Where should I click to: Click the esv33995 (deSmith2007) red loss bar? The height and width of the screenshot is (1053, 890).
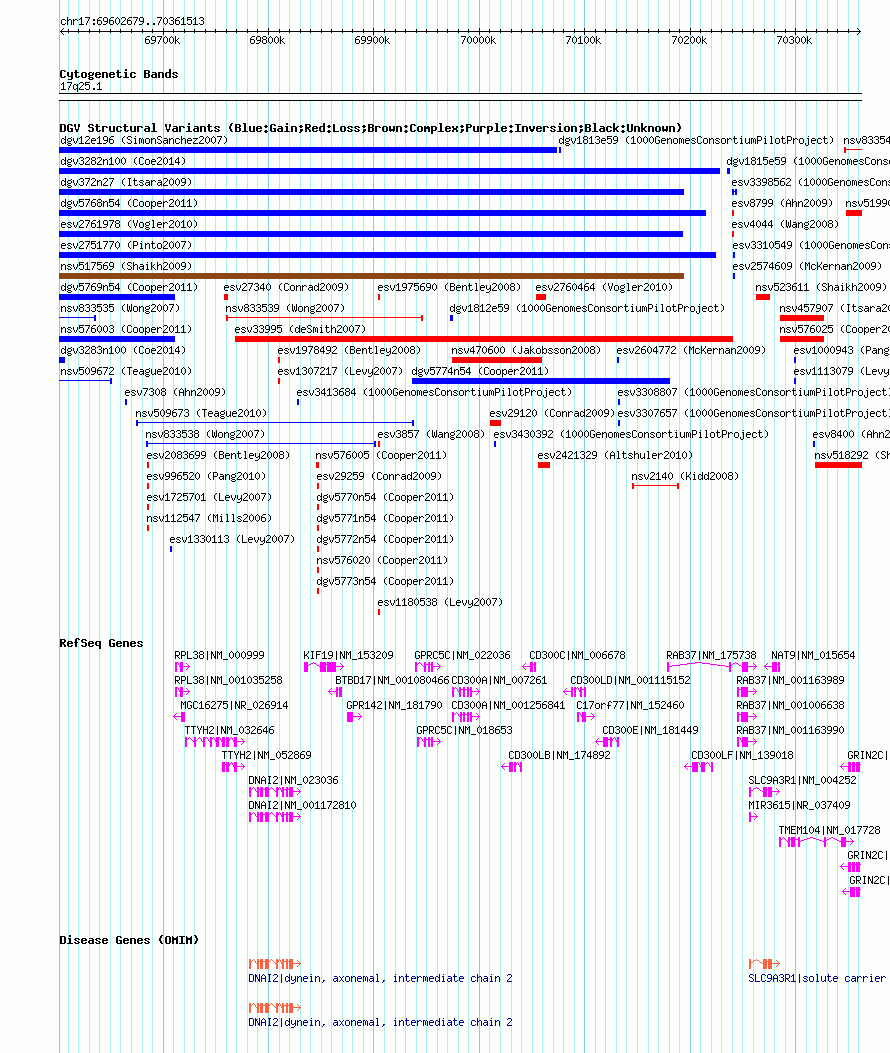(484, 339)
